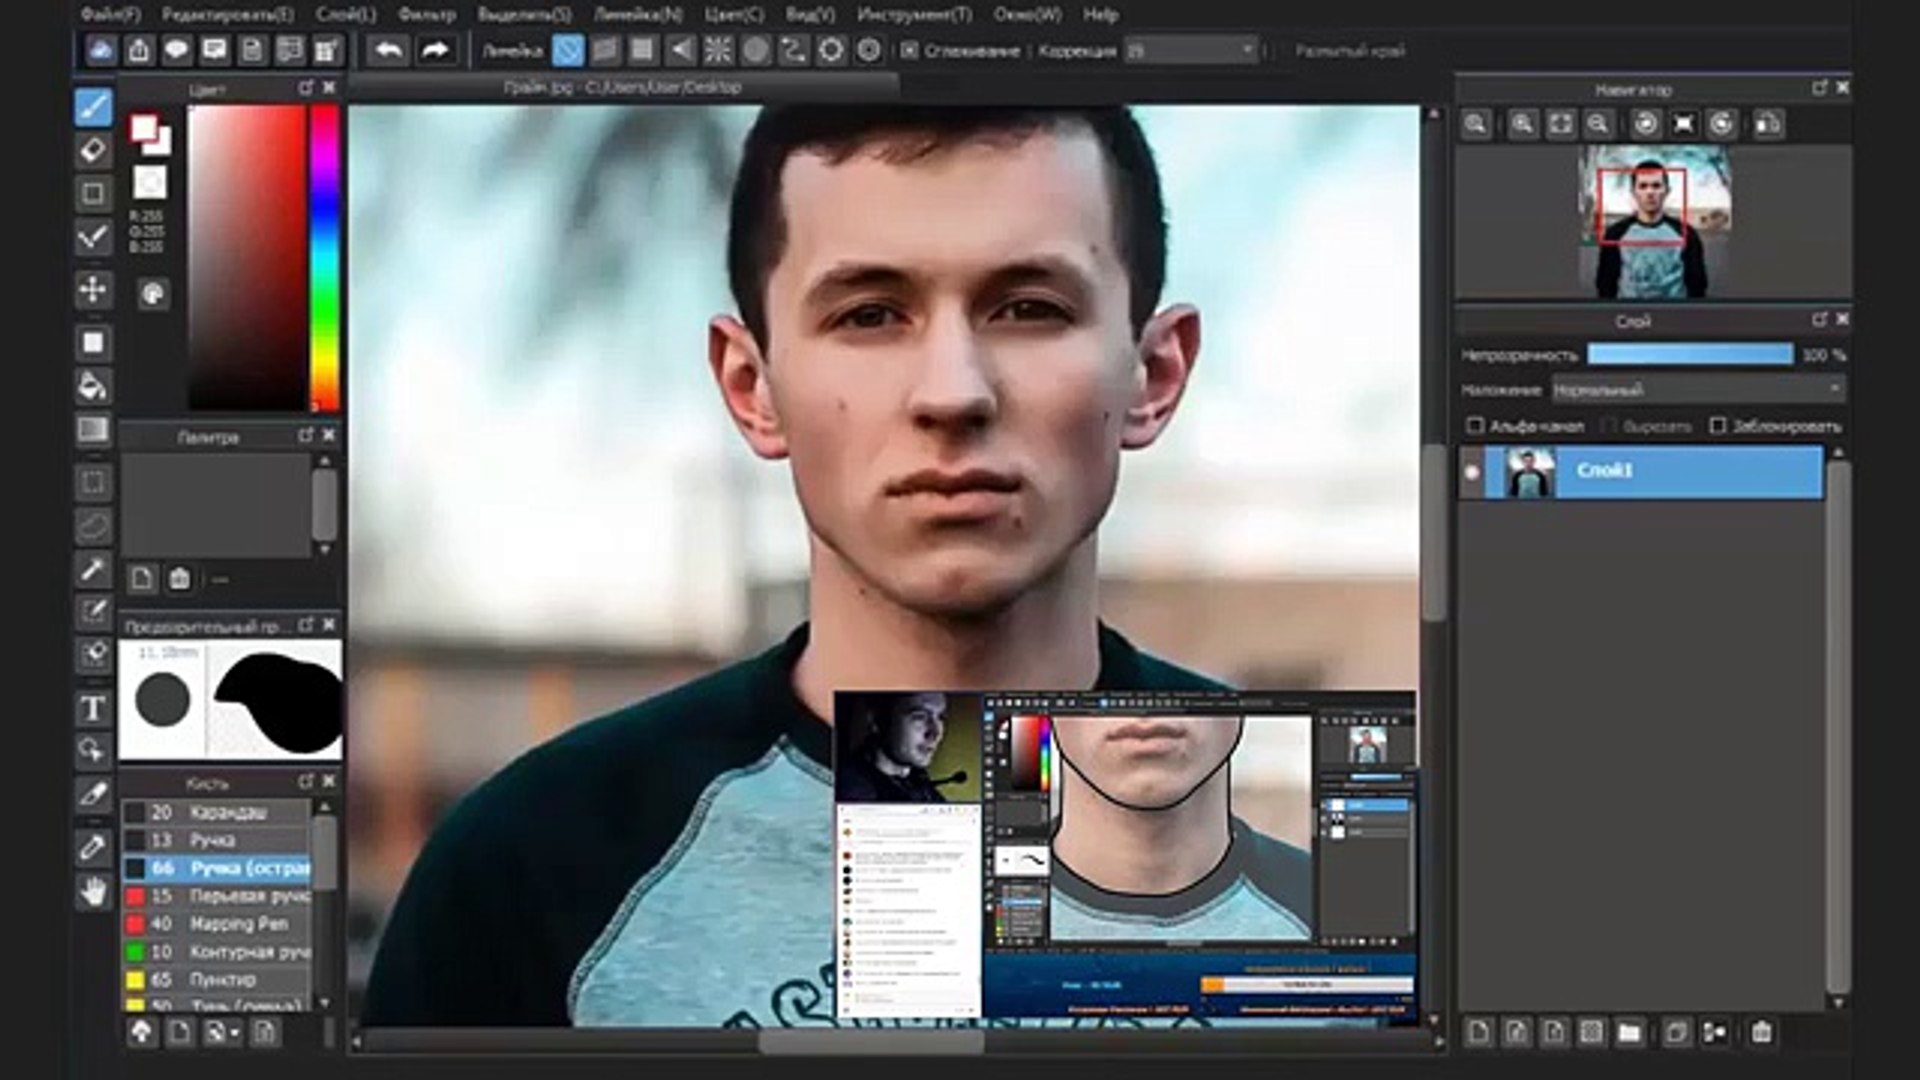The image size is (1920, 1080).
Task: Select the Mapping Pen brush
Action: (x=217, y=924)
